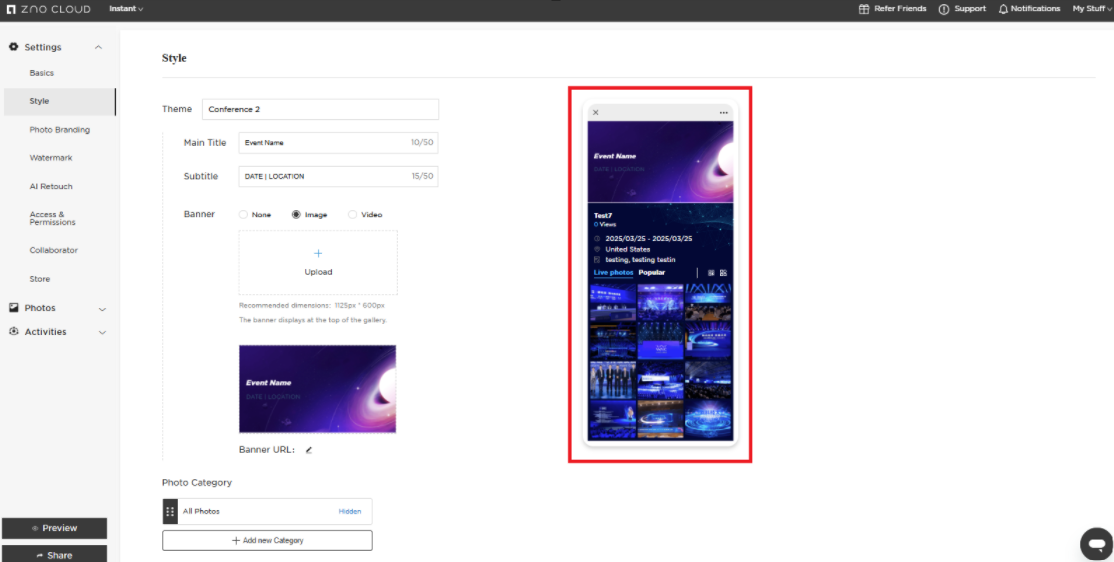Click the drag handle for All Photos
This screenshot has width=1114, height=562.
click(170, 511)
